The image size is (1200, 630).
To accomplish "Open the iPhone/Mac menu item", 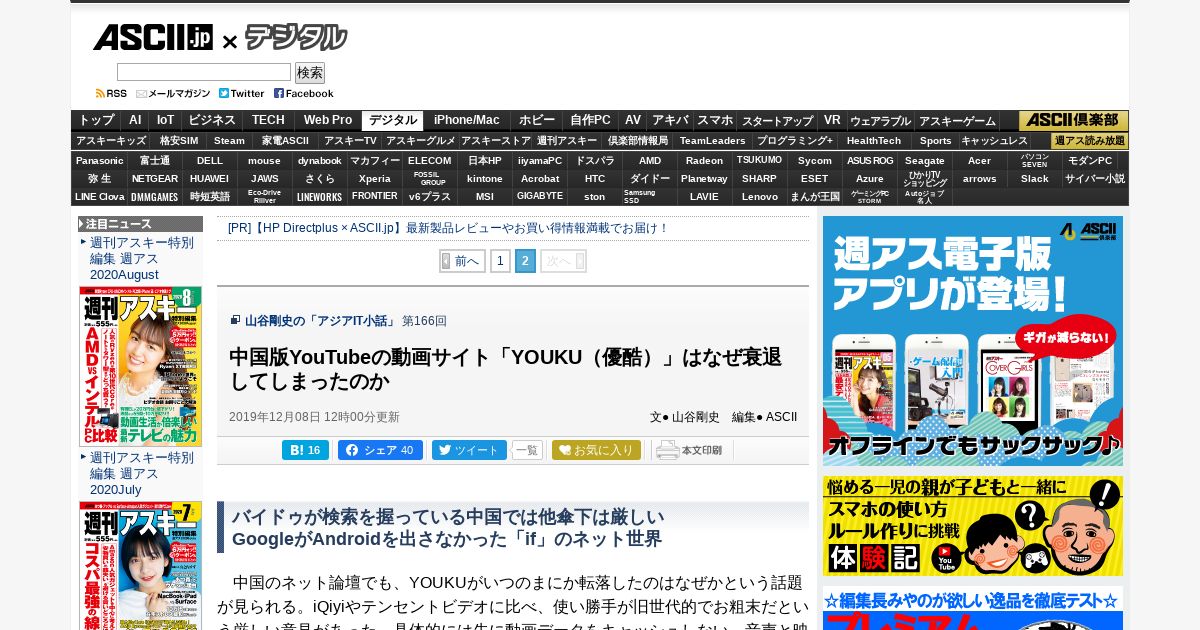I will [x=466, y=120].
